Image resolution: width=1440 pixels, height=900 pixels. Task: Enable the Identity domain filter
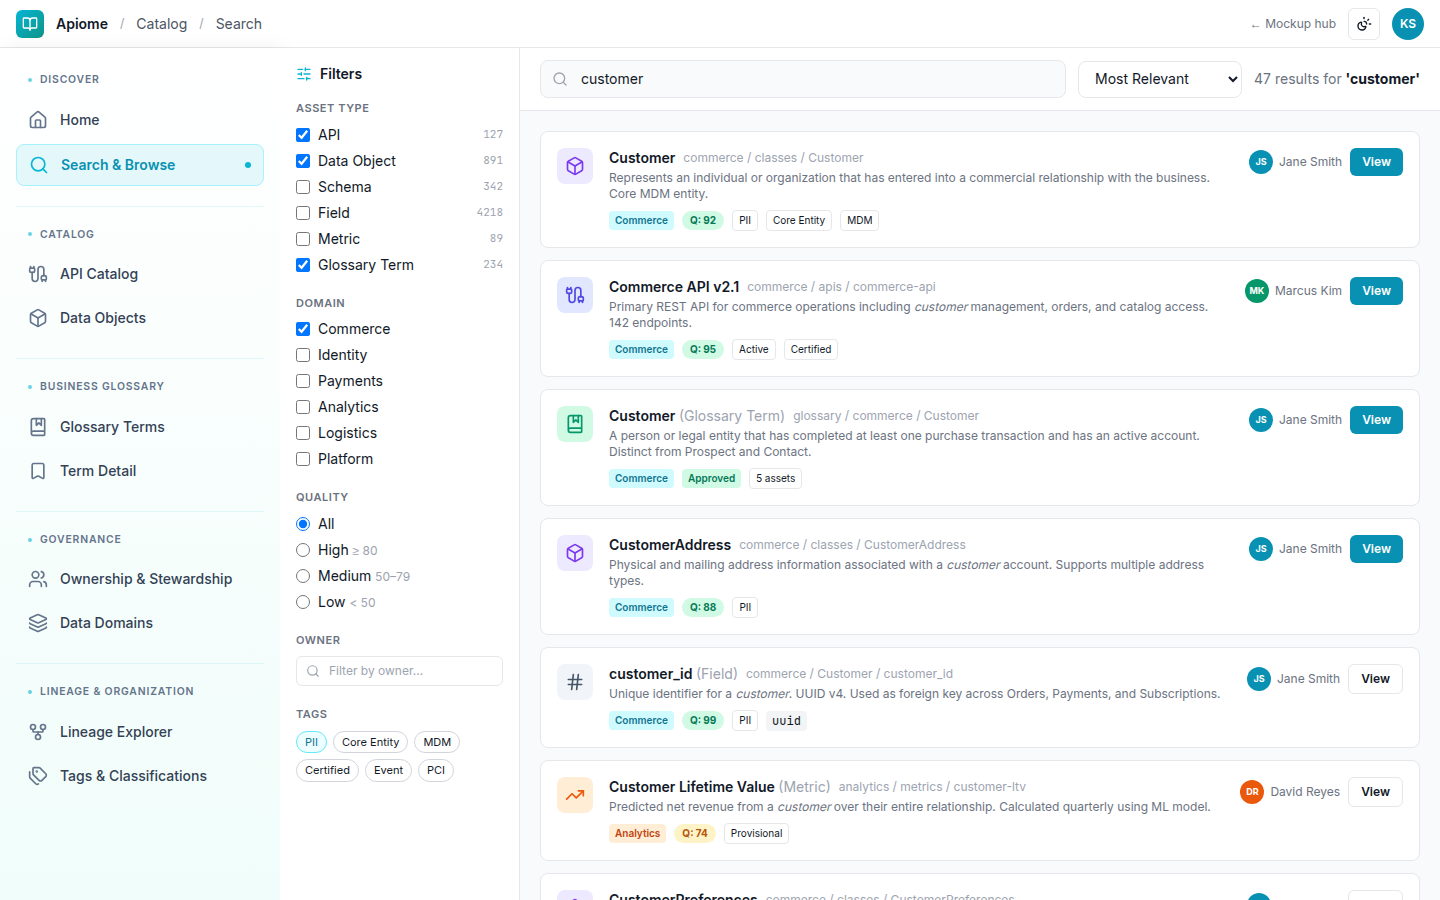click(303, 355)
